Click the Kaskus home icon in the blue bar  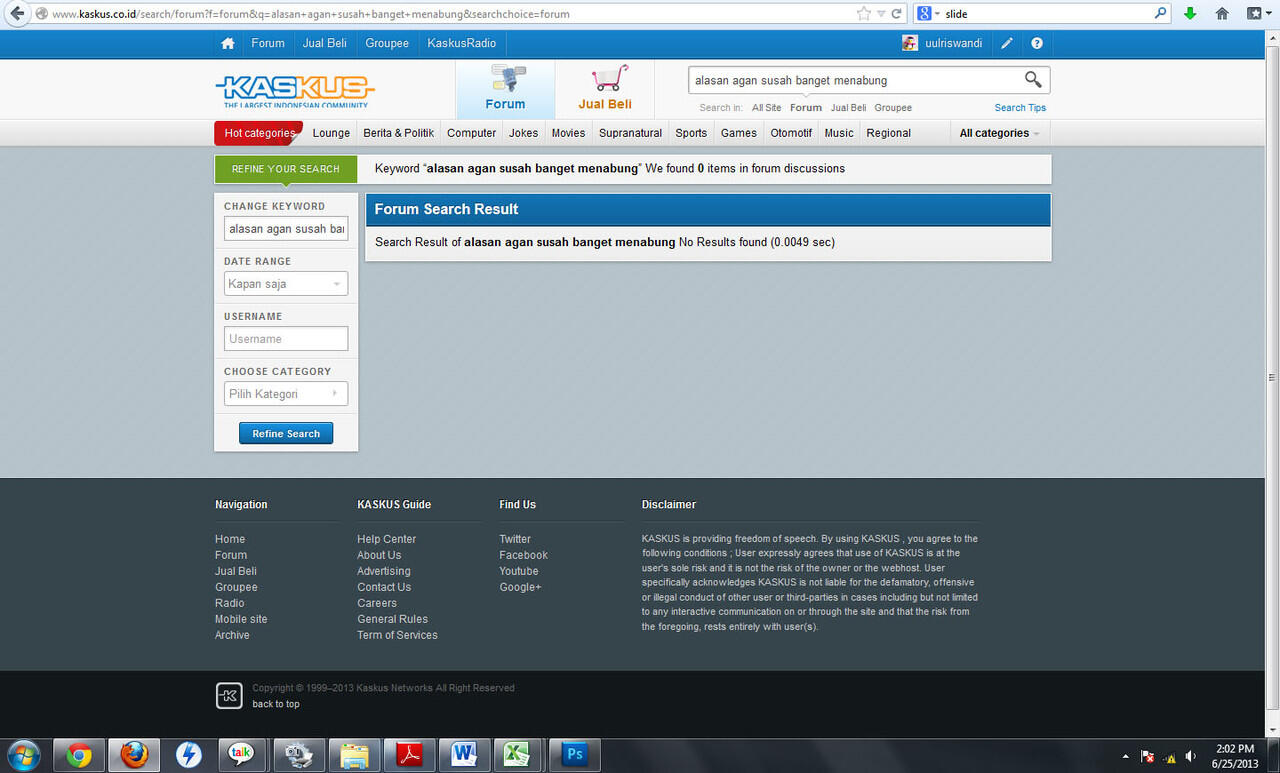click(x=228, y=44)
